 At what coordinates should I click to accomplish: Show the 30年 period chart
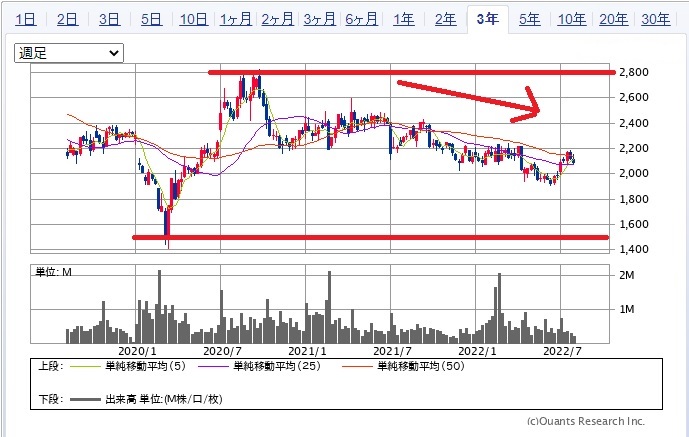(656, 19)
